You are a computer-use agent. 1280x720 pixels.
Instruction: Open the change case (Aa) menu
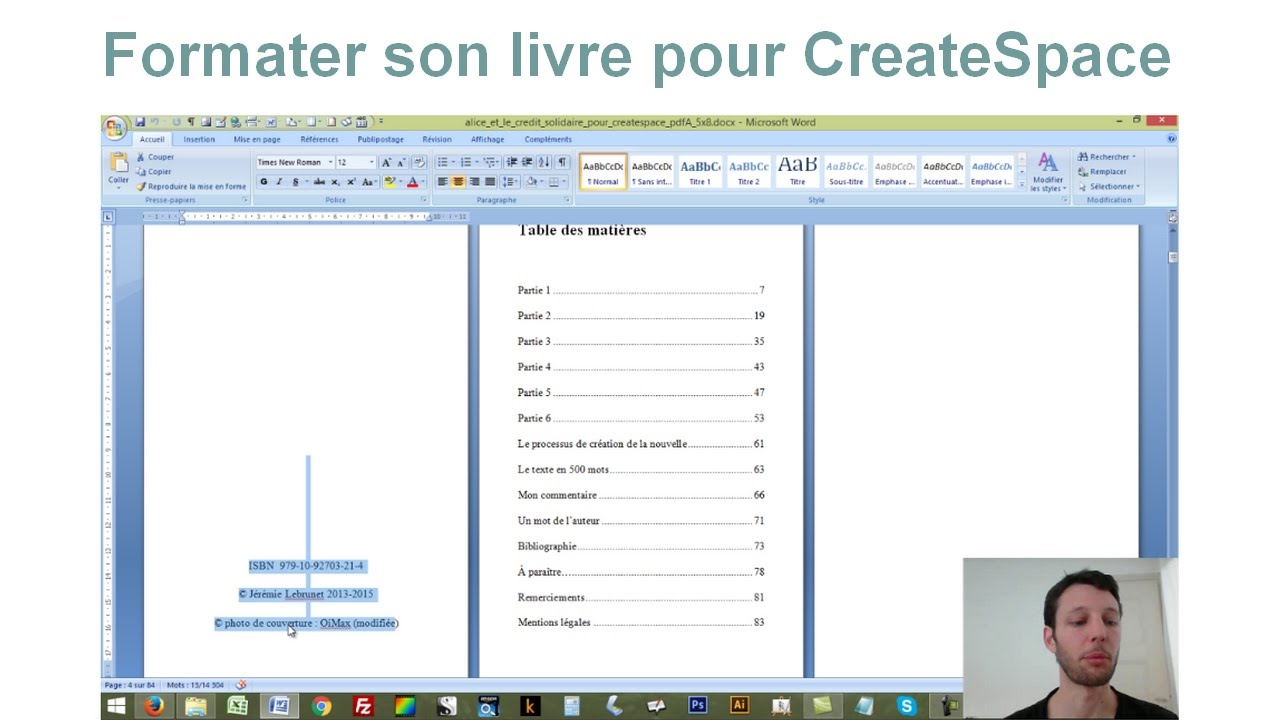pyautogui.click(x=369, y=182)
